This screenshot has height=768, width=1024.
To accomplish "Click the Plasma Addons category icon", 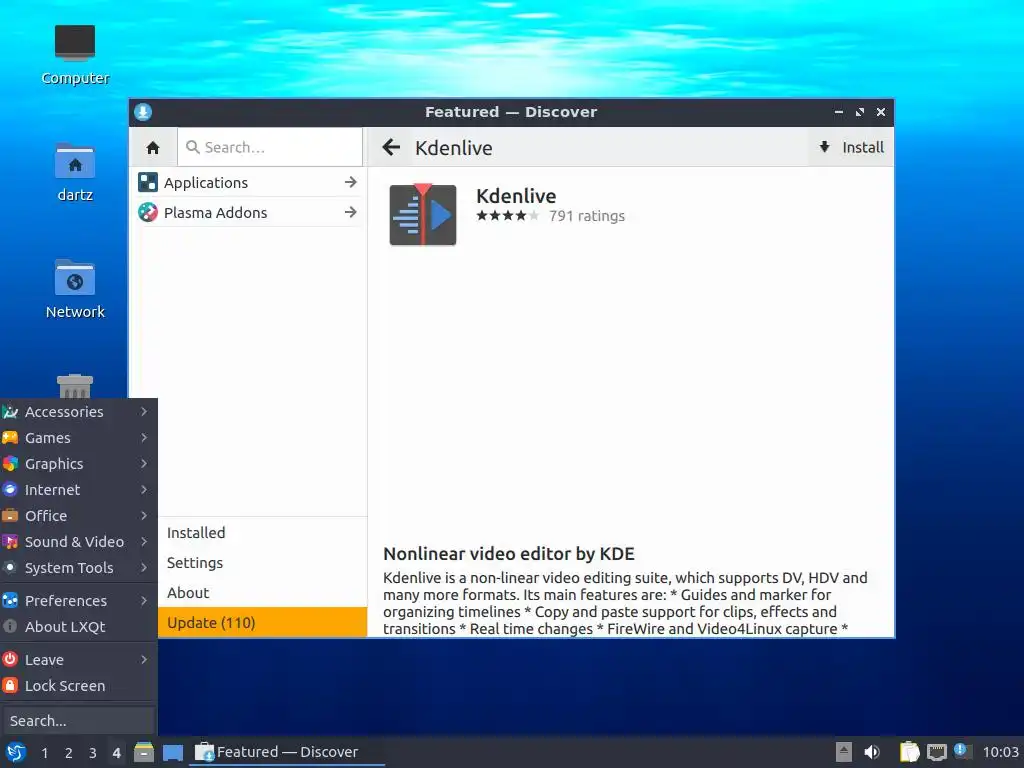I will pyautogui.click(x=148, y=212).
